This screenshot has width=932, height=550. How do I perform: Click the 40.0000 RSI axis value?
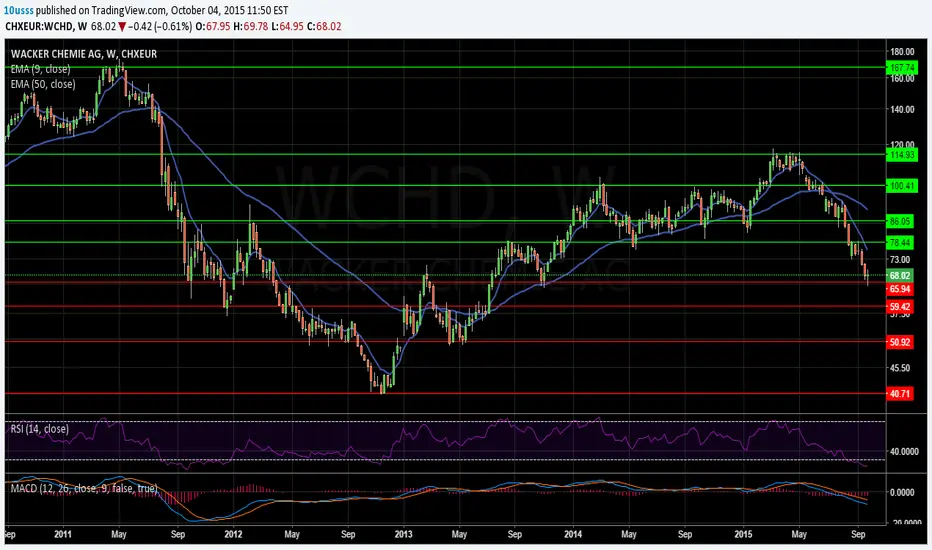coord(903,451)
